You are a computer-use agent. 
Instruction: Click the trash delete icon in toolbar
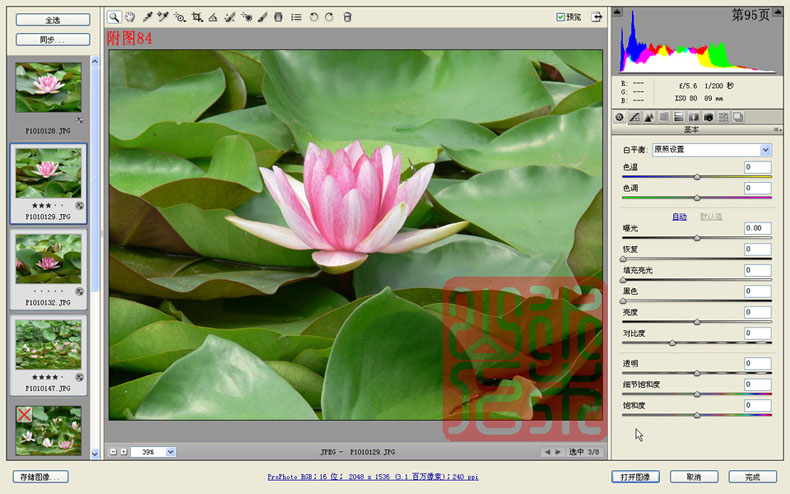[x=347, y=17]
